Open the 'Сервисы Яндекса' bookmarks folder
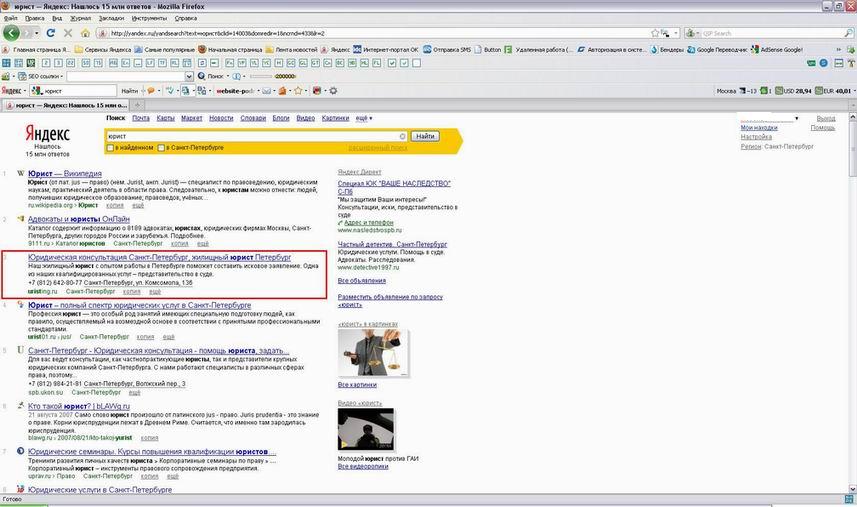 103,50
